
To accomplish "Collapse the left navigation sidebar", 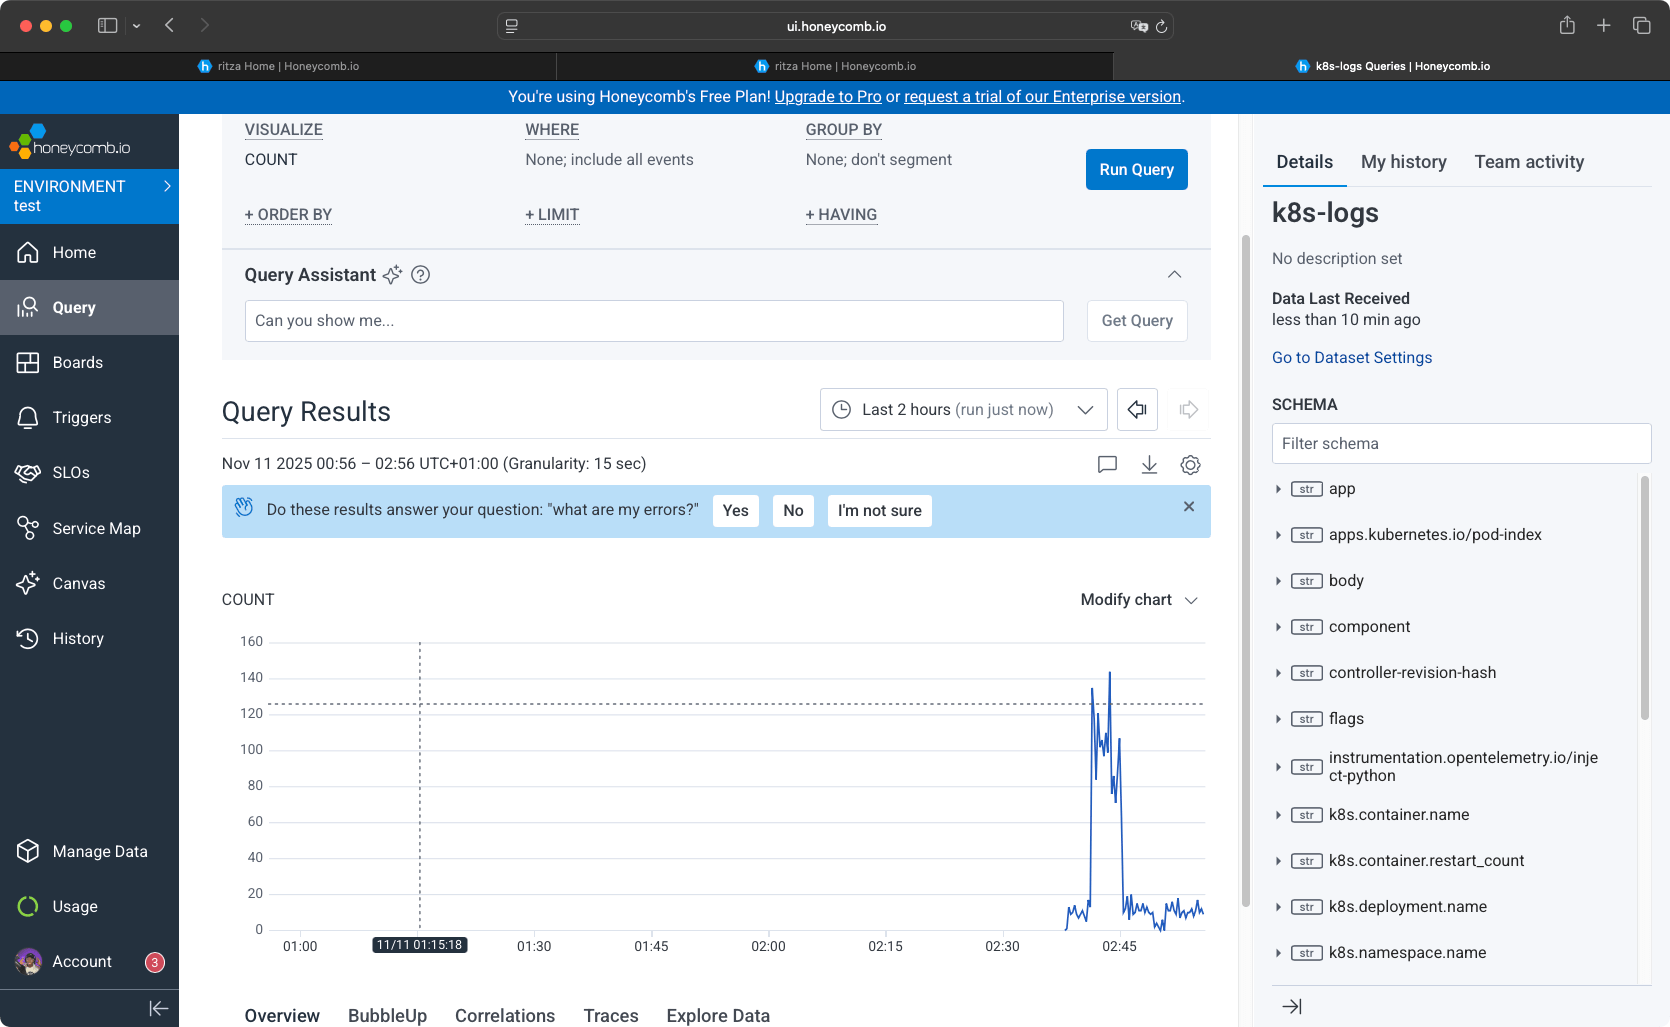I will coord(158,1008).
